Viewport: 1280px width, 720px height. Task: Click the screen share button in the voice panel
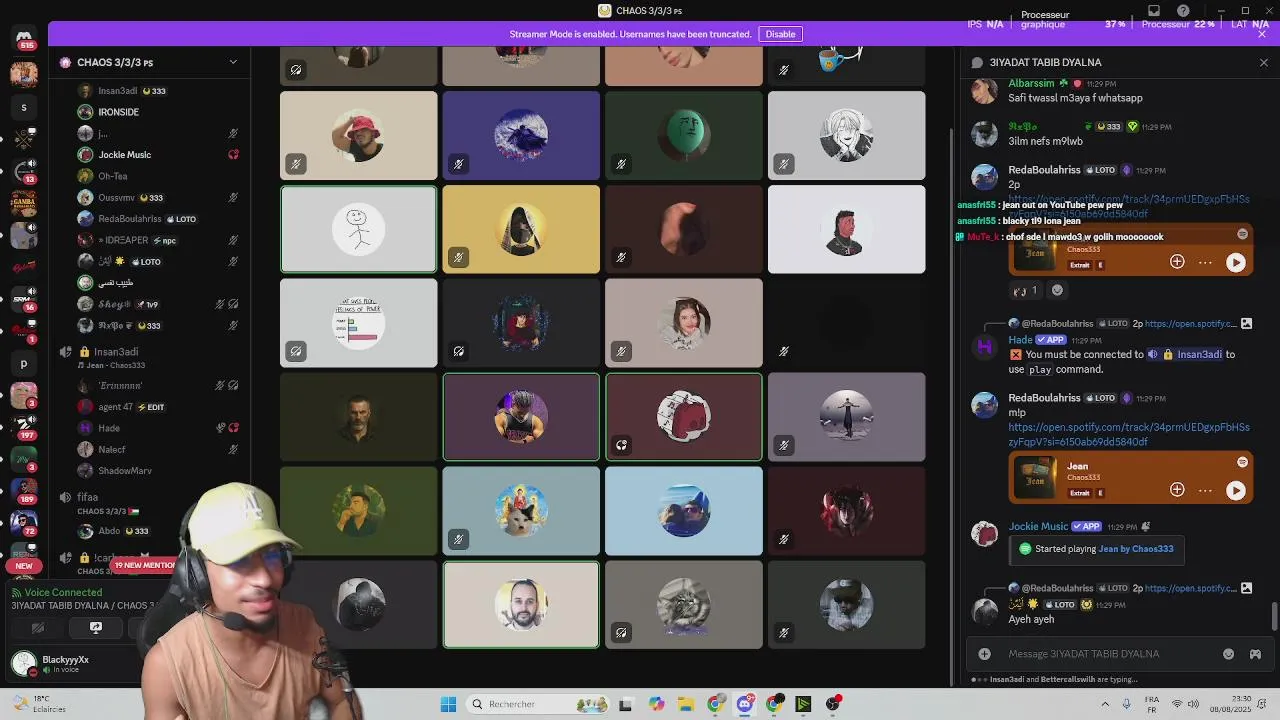(96, 628)
